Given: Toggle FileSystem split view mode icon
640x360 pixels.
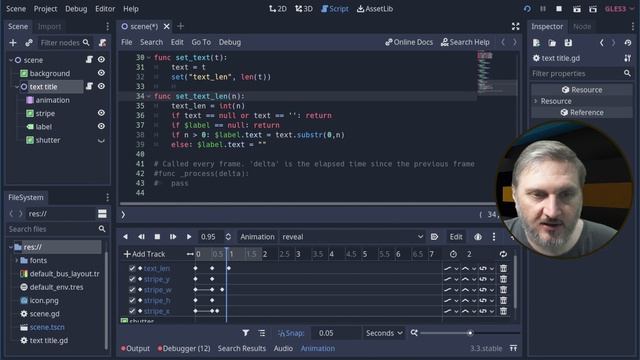Looking at the screenshot, I should [102, 213].
